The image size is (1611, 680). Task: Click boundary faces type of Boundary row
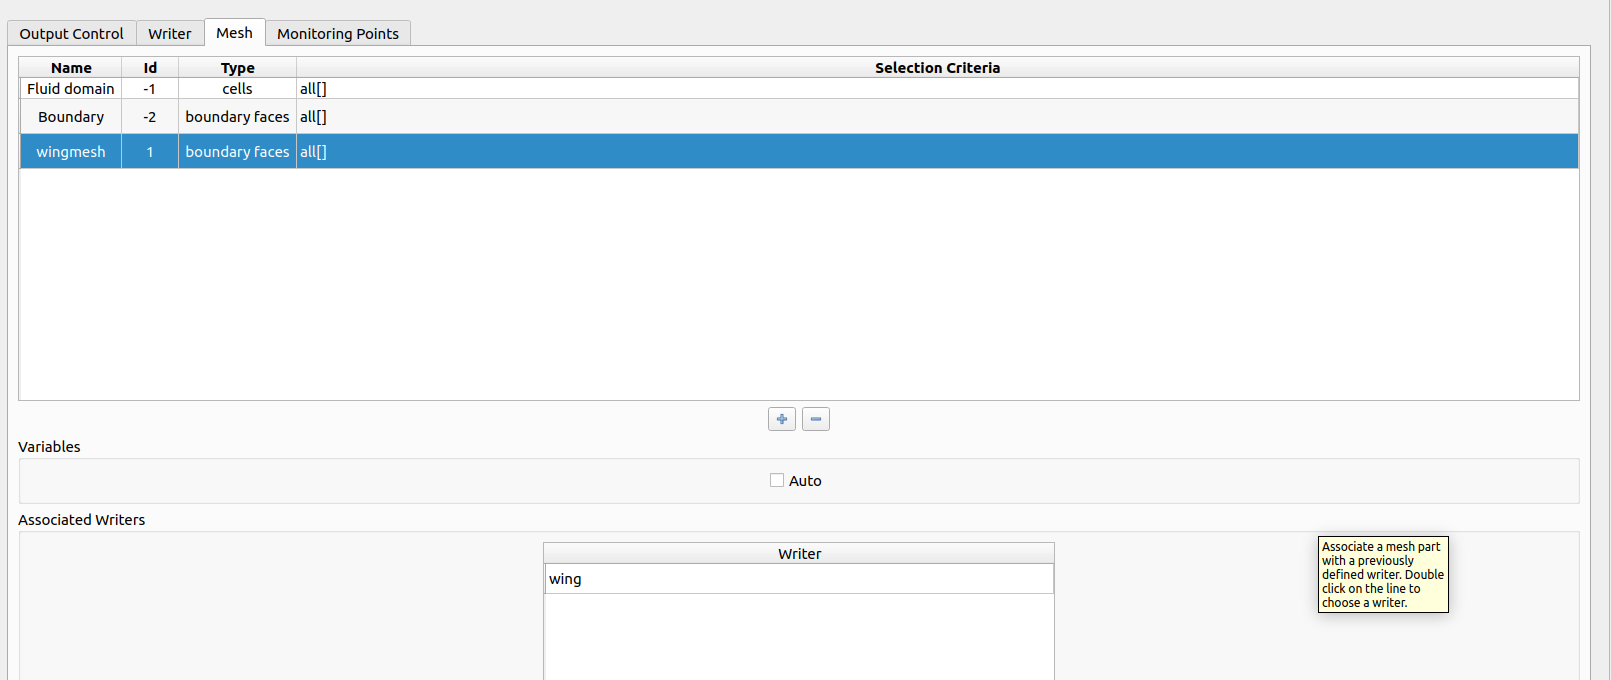[237, 117]
